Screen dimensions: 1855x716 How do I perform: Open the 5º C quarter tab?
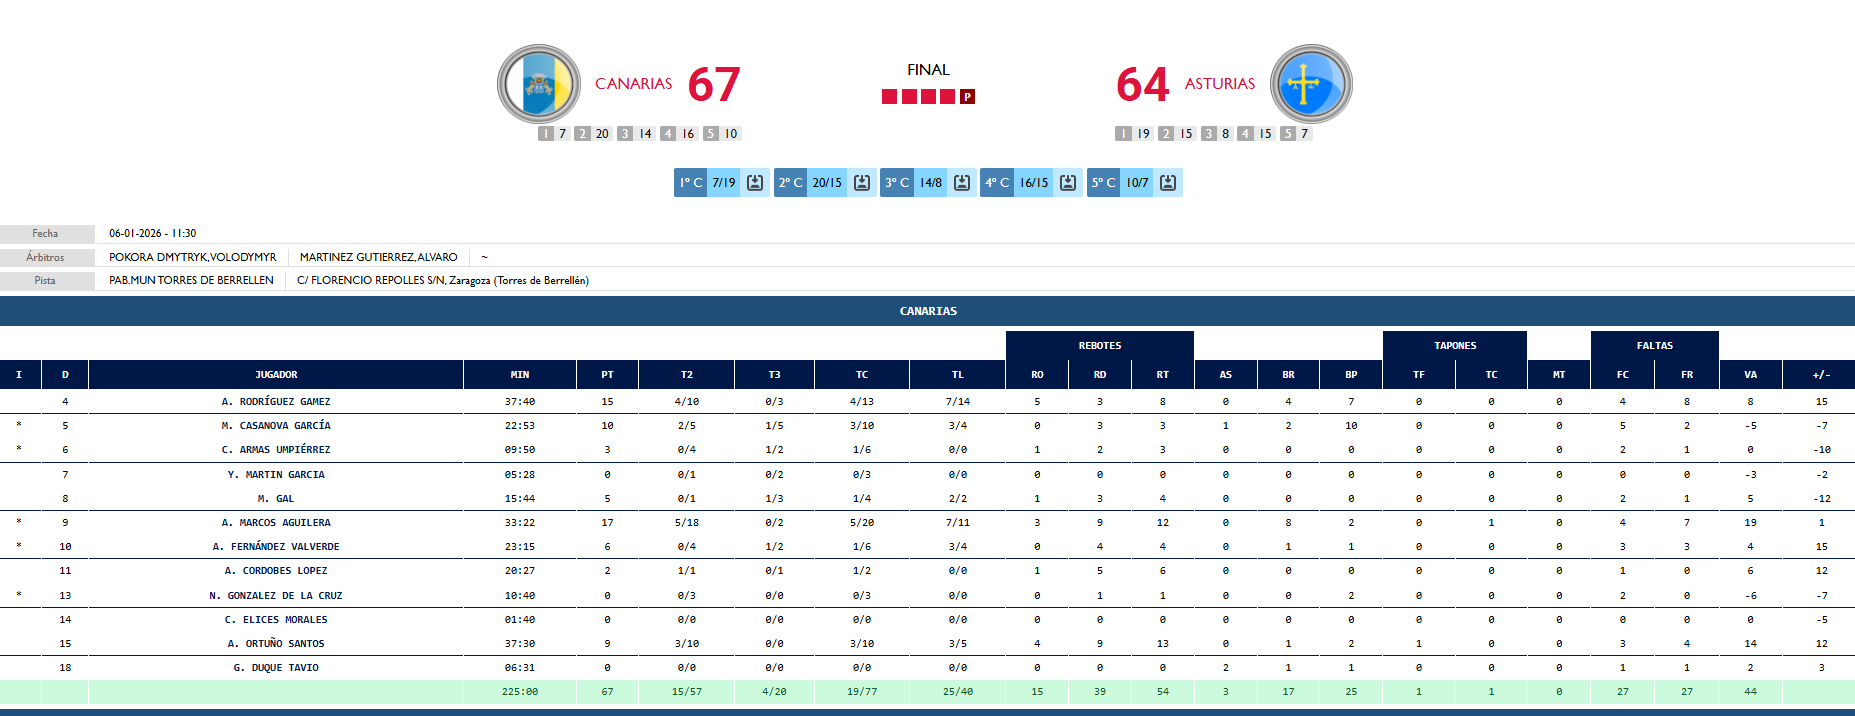click(1104, 183)
